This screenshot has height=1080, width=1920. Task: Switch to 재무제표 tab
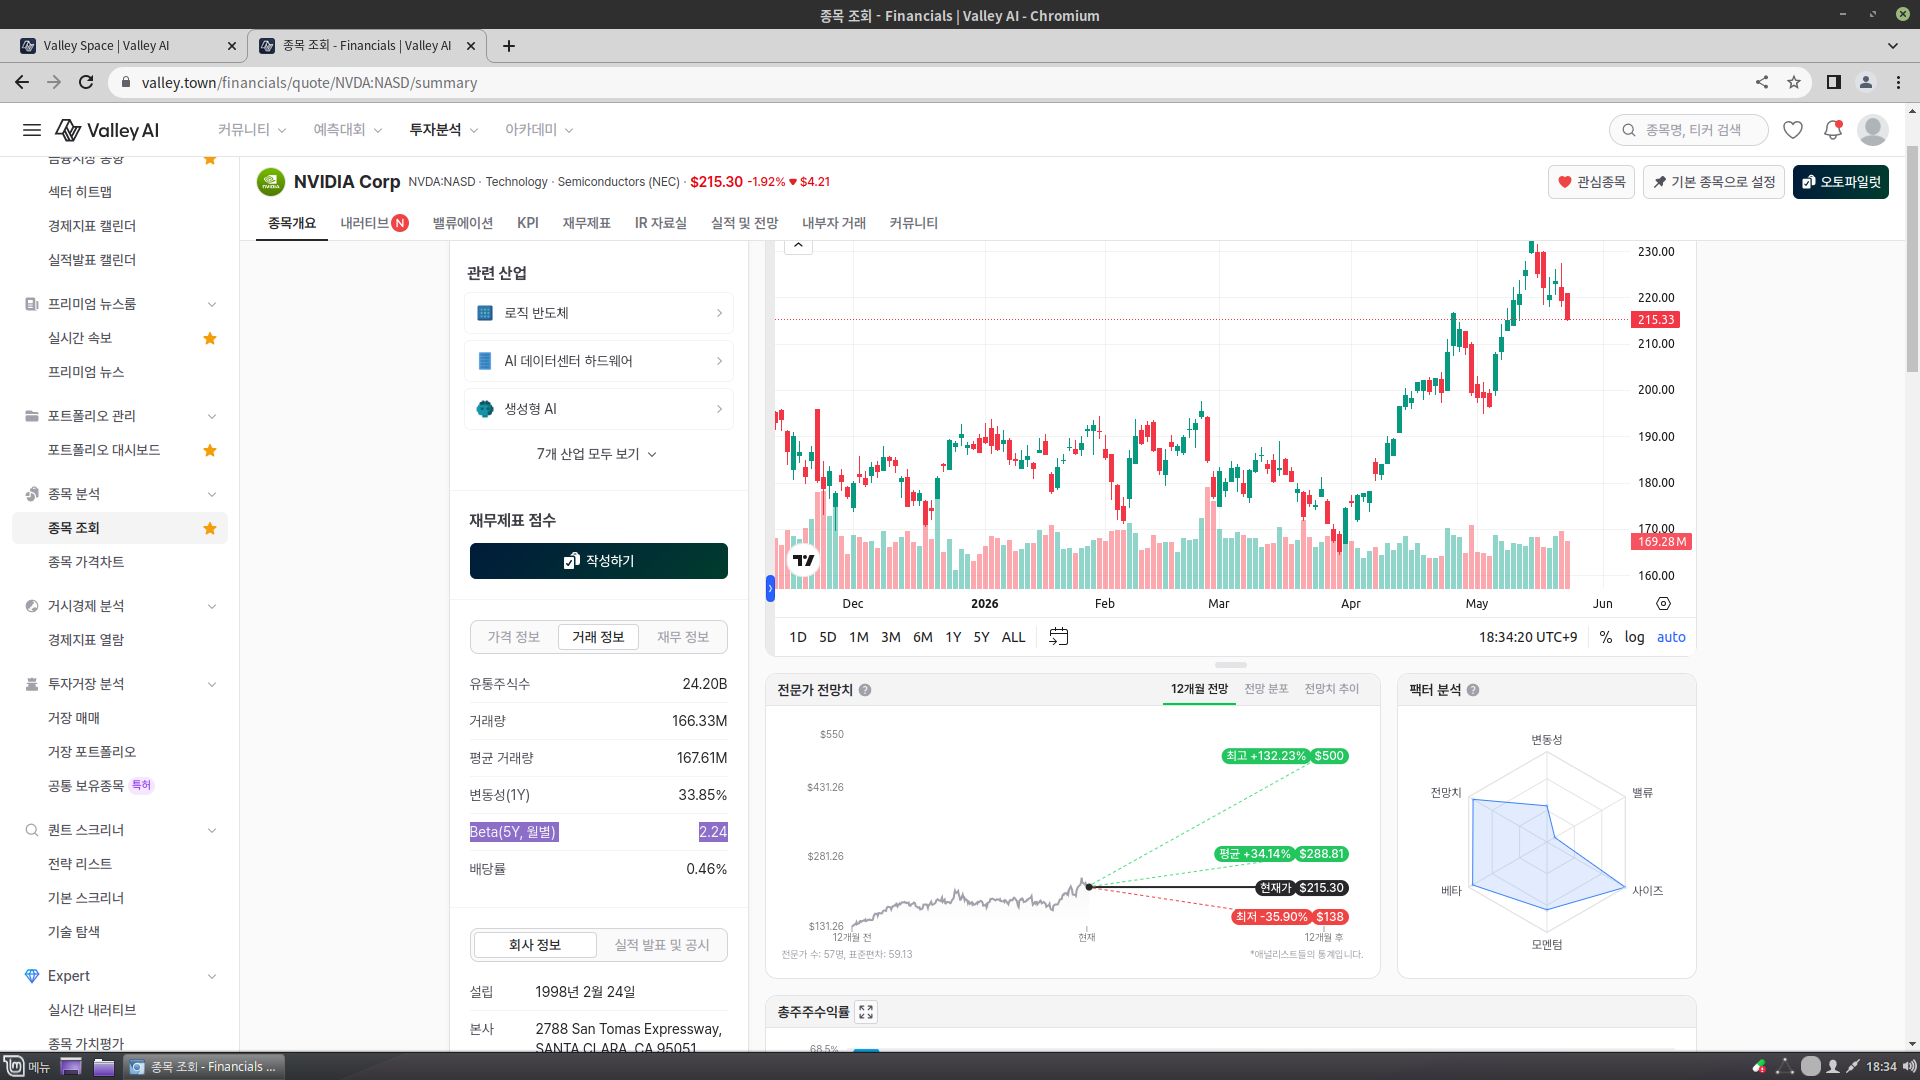[586, 223]
